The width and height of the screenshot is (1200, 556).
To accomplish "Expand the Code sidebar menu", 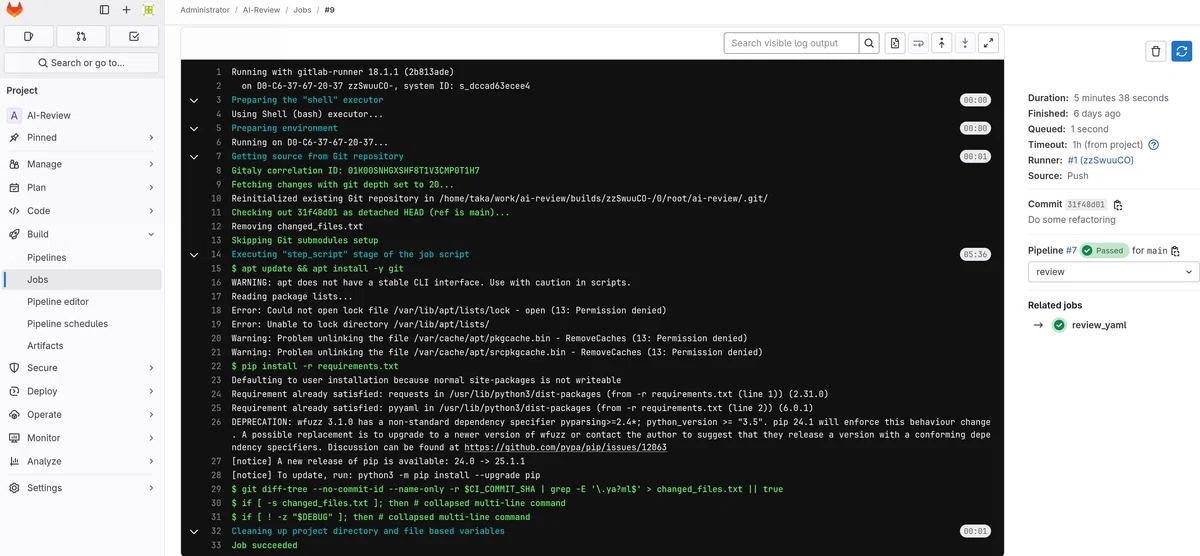I will [x=82, y=211].
